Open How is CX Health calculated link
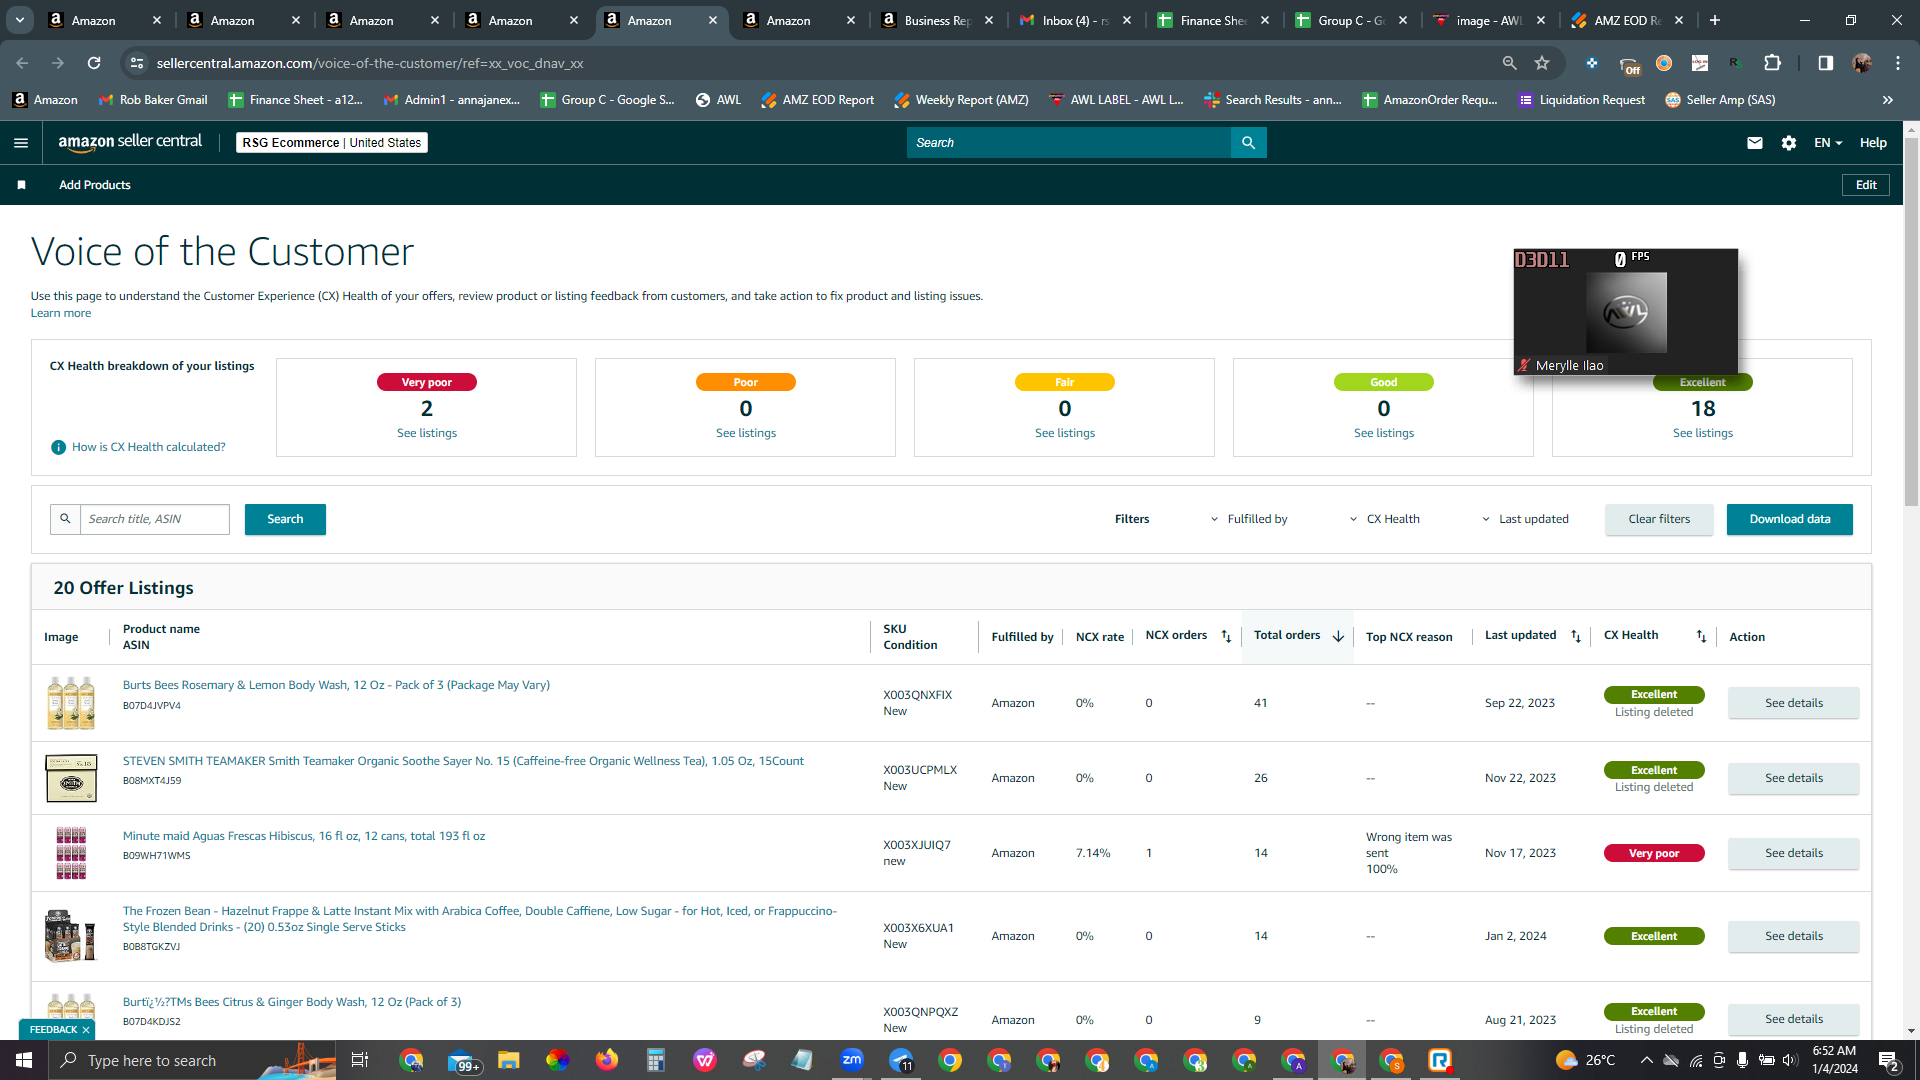The image size is (1920, 1080). click(149, 447)
